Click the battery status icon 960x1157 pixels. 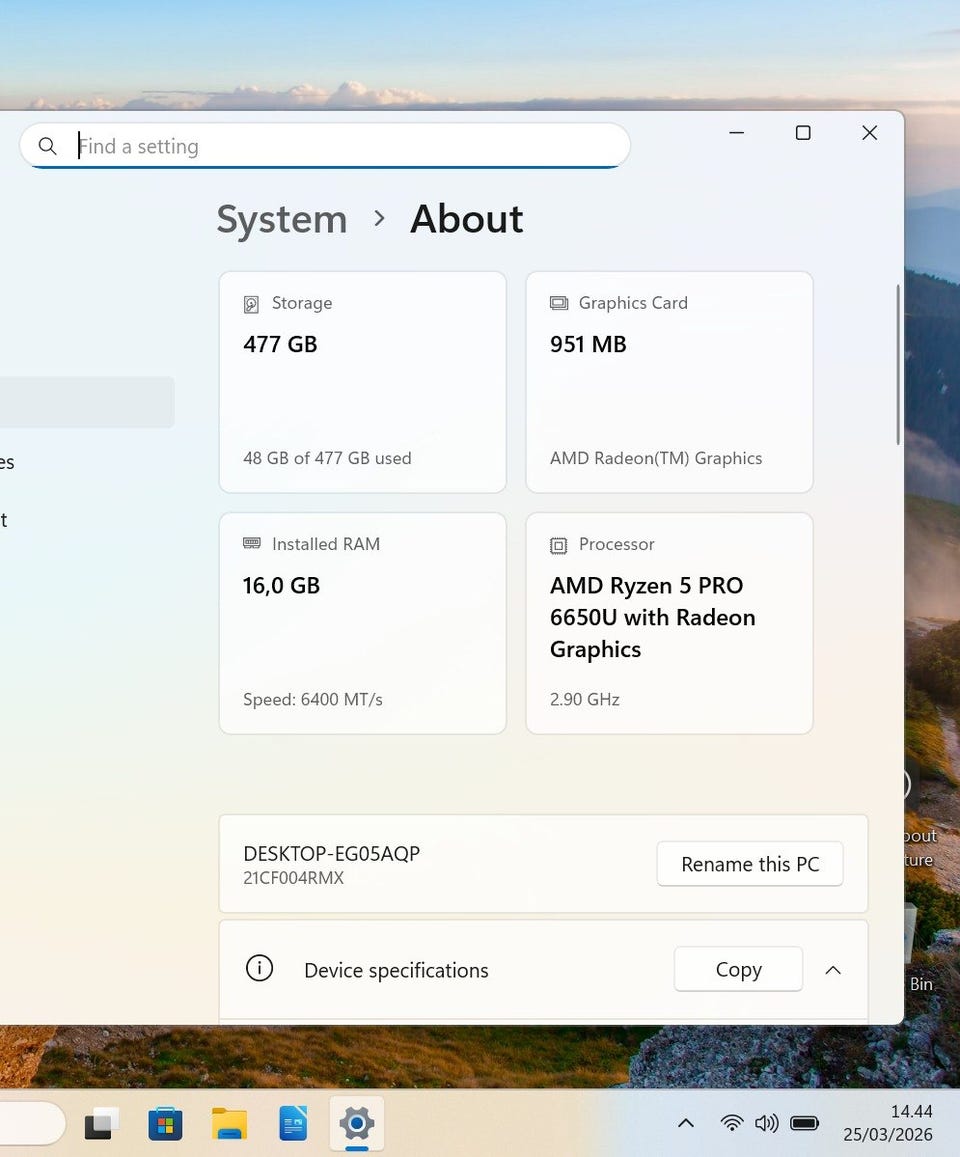804,1123
